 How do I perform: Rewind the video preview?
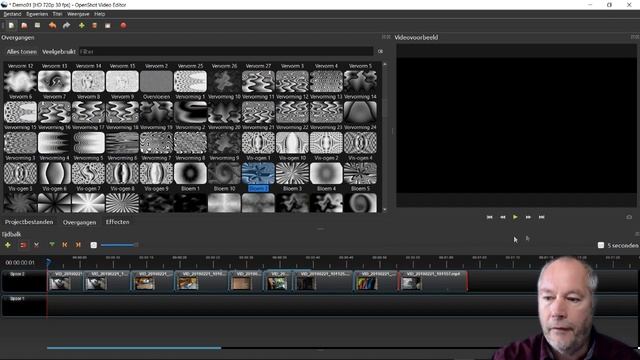502,217
